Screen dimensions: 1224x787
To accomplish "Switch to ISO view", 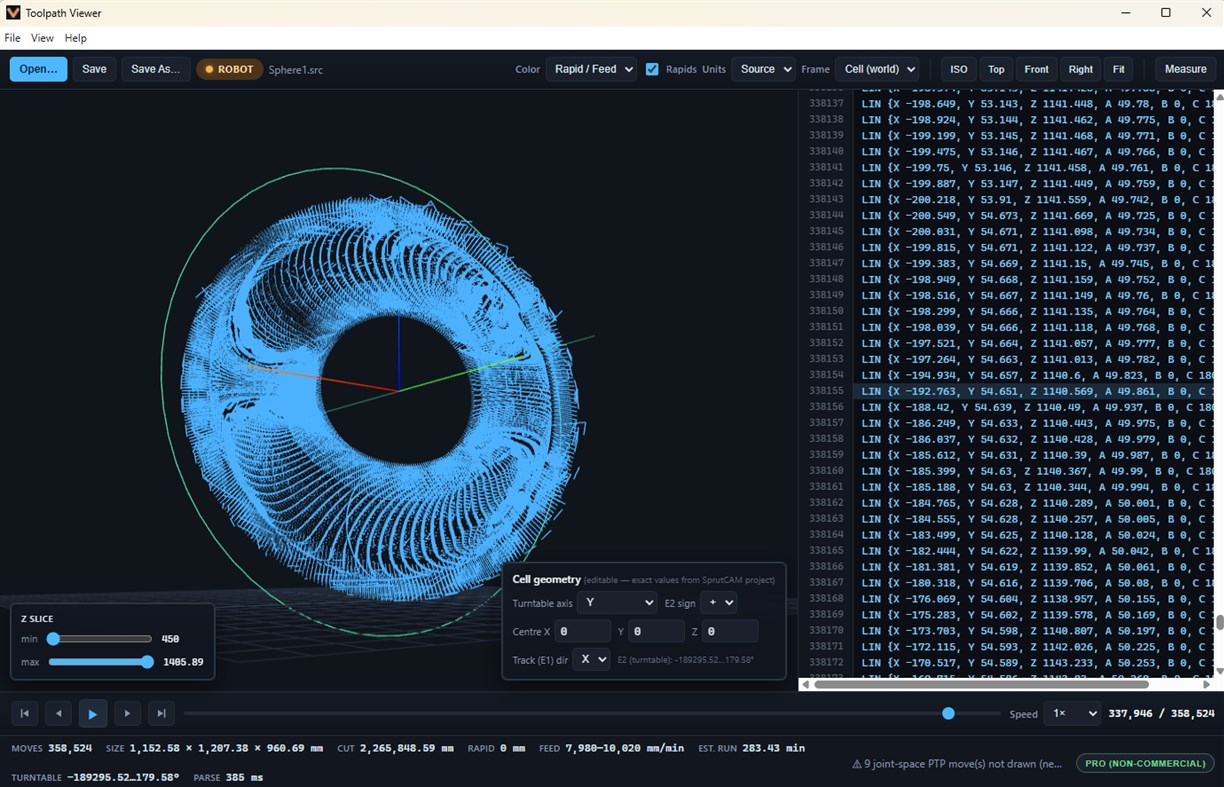I will [x=958, y=69].
